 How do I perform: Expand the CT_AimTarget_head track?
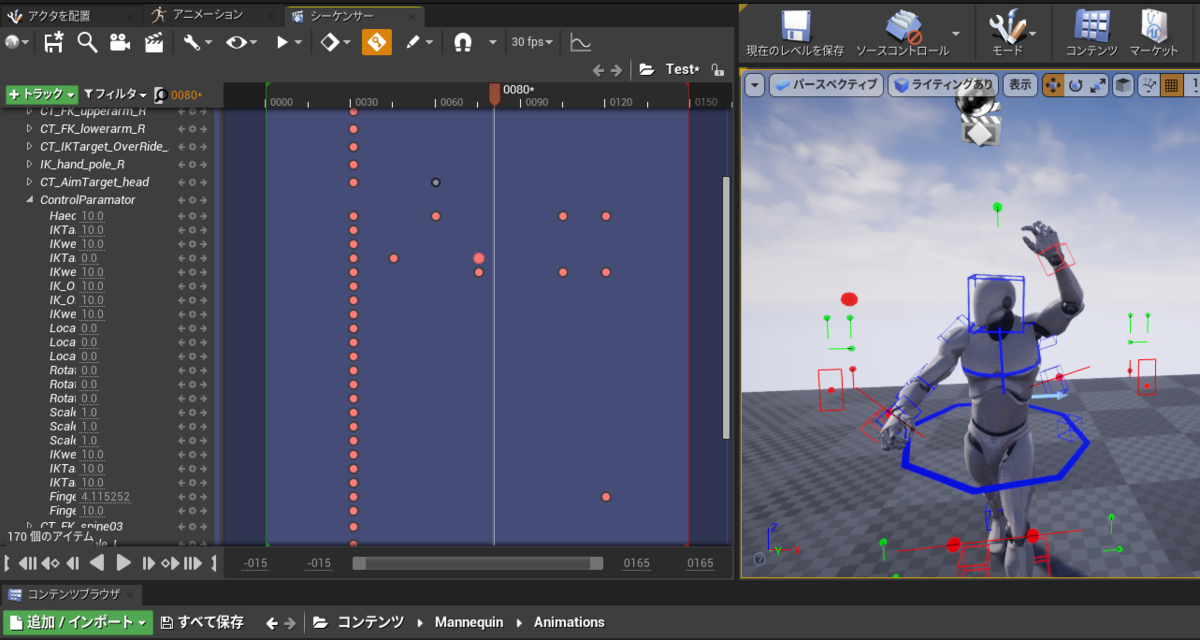pyautogui.click(x=30, y=182)
